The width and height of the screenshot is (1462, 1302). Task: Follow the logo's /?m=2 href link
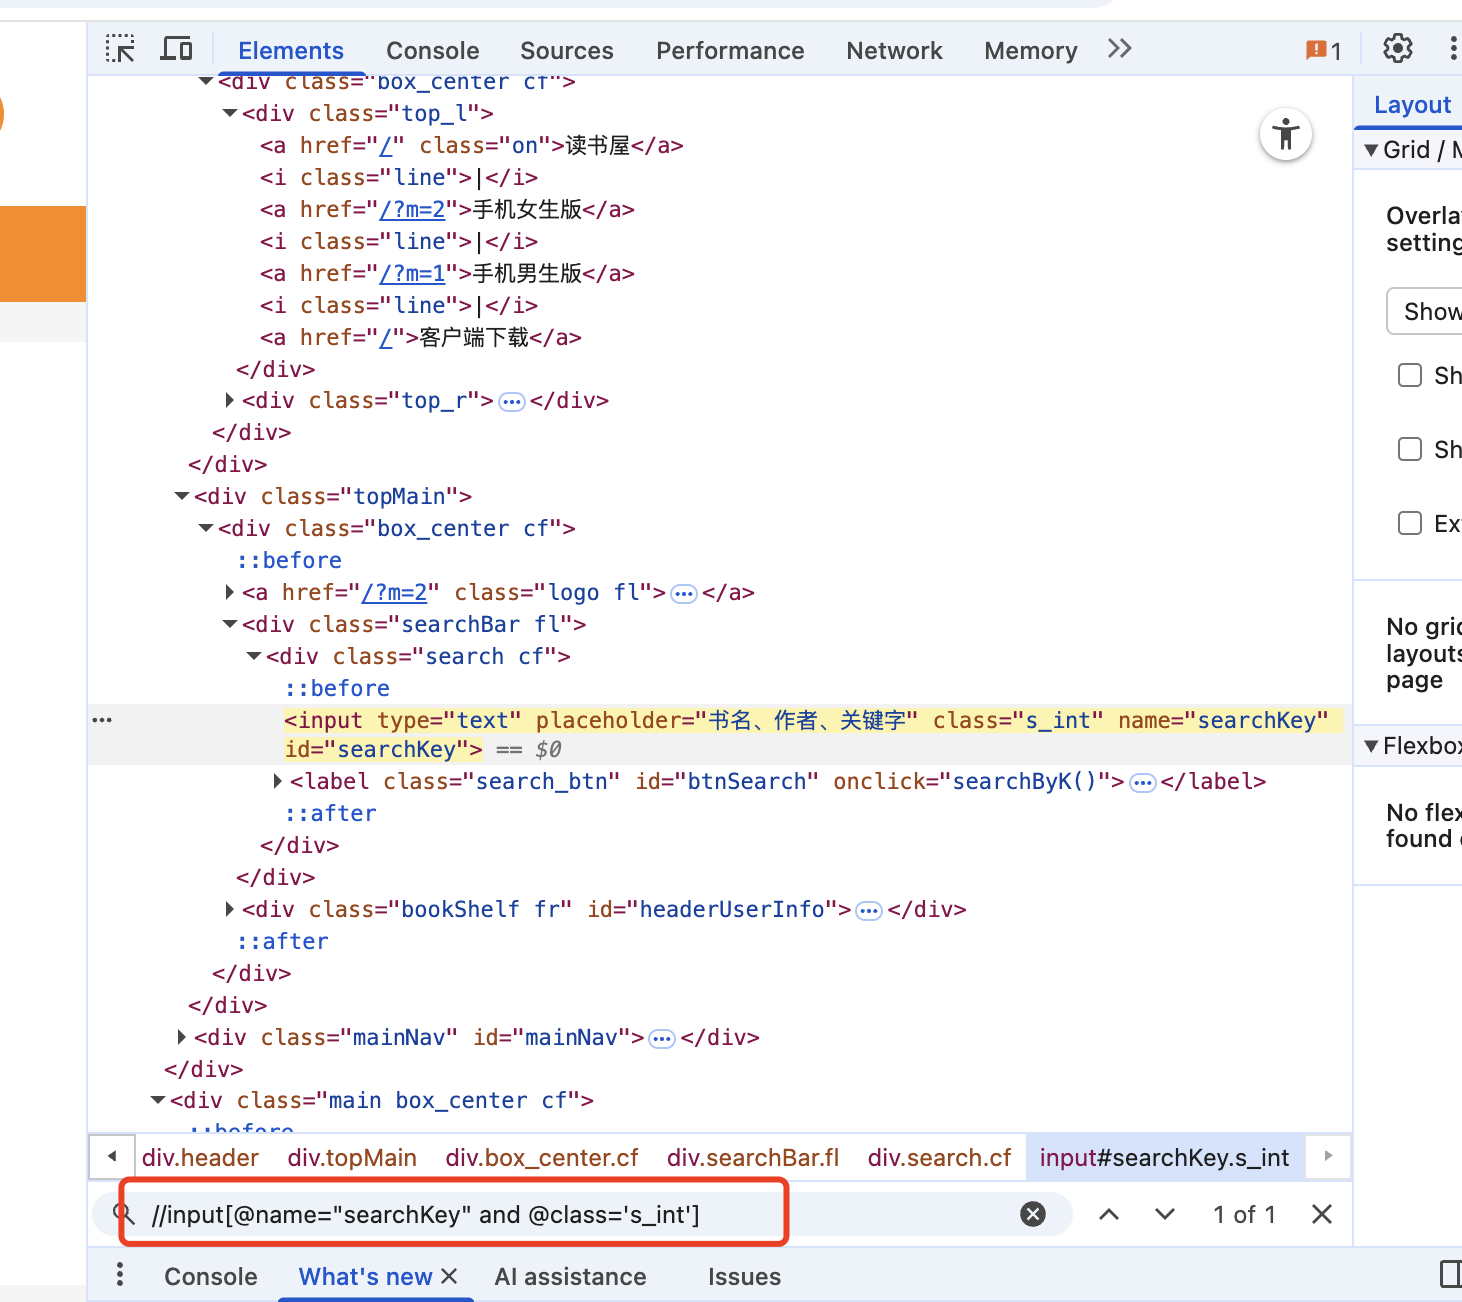point(394,593)
